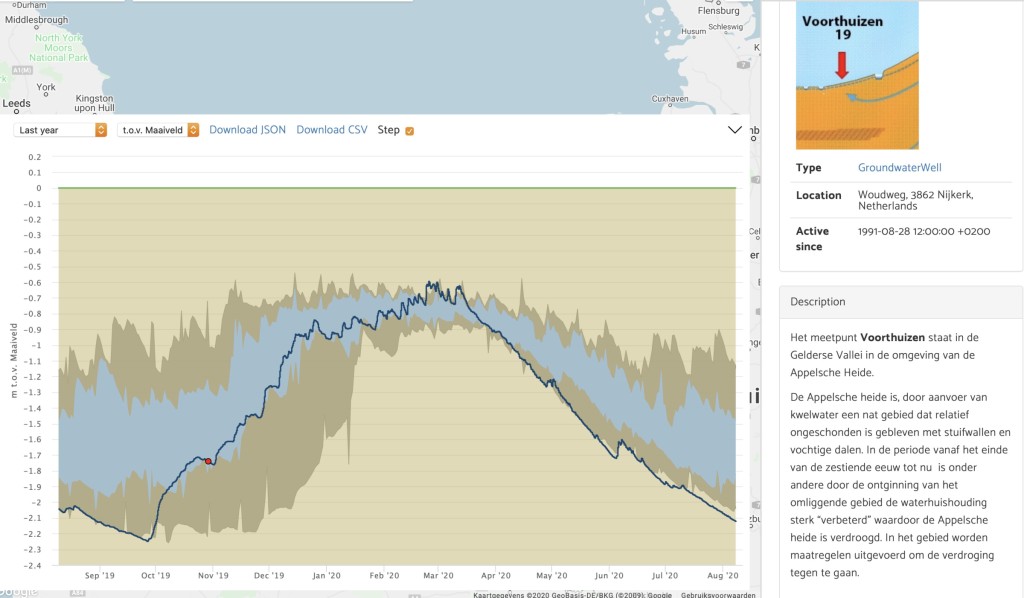Click Leeds label on the map
Image resolution: width=1024 pixels, height=598 pixels.
(x=16, y=103)
